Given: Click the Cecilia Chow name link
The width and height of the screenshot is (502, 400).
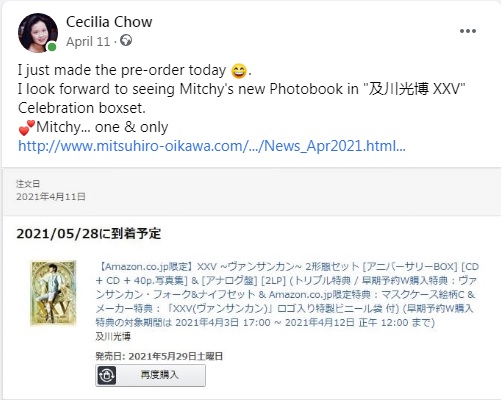Looking at the screenshot, I should (x=109, y=22).
